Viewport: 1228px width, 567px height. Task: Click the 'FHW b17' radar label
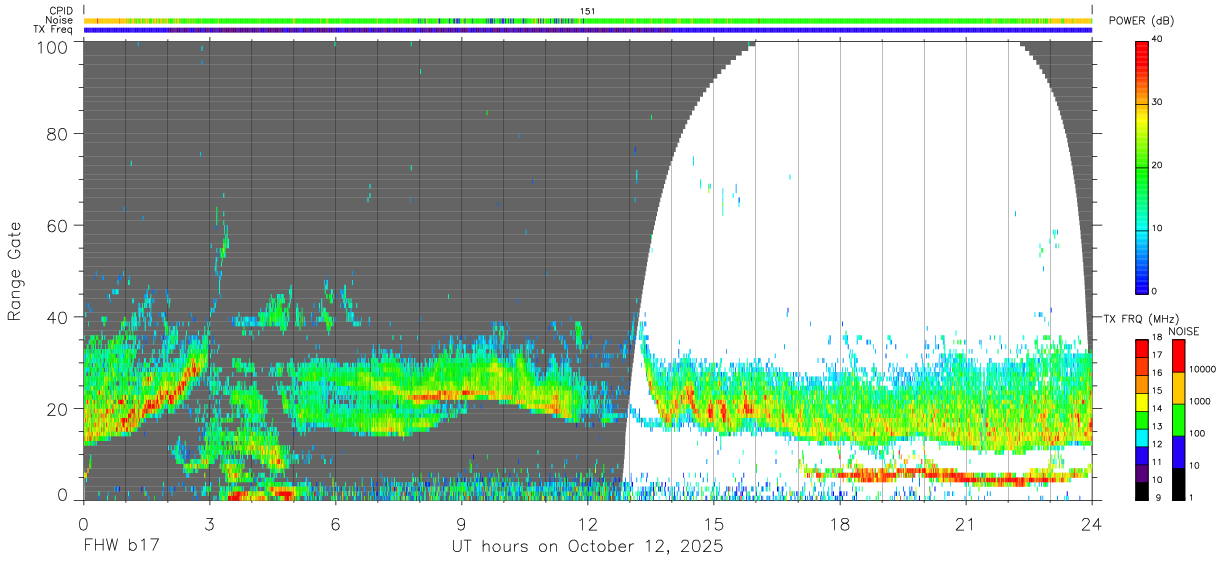coord(121,547)
